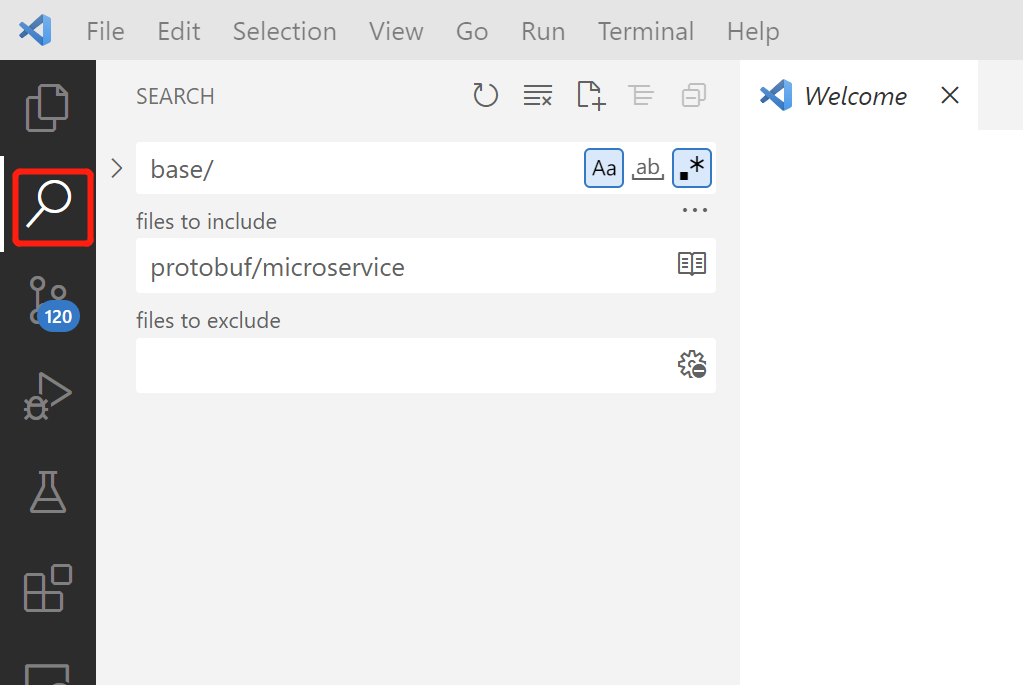Disable Match Case option
The height and width of the screenshot is (685, 1023).
coord(604,168)
